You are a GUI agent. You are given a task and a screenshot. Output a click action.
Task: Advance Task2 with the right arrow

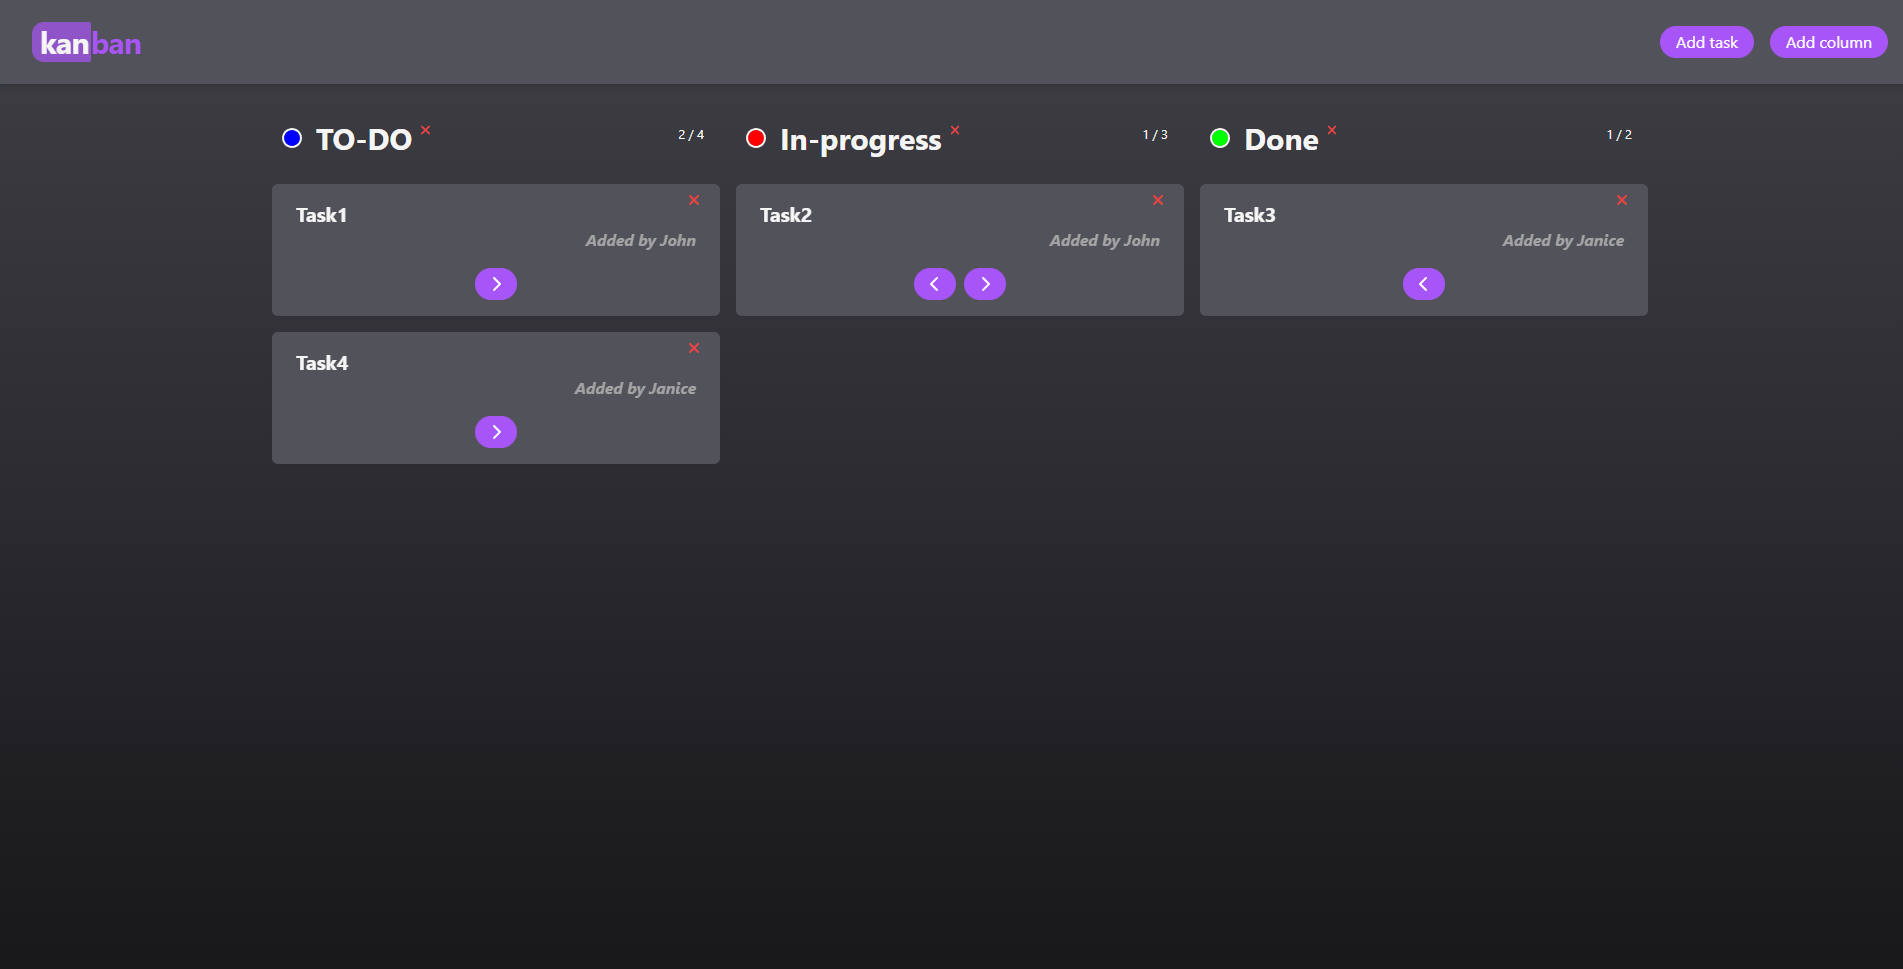(984, 283)
